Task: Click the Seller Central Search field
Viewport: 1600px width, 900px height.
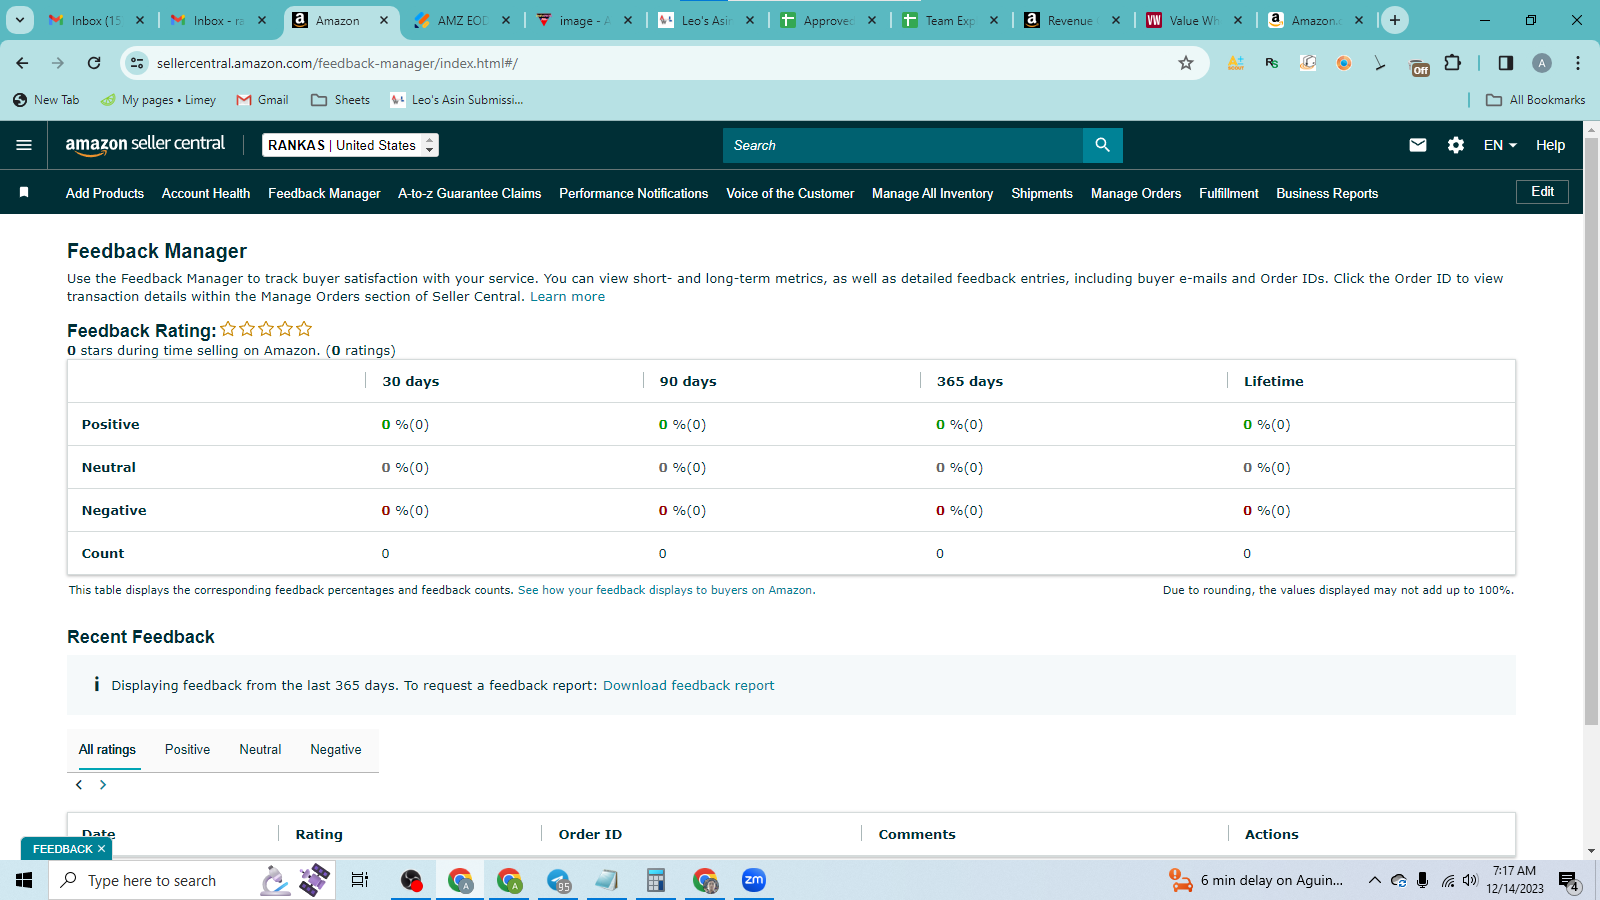Action: (902, 145)
